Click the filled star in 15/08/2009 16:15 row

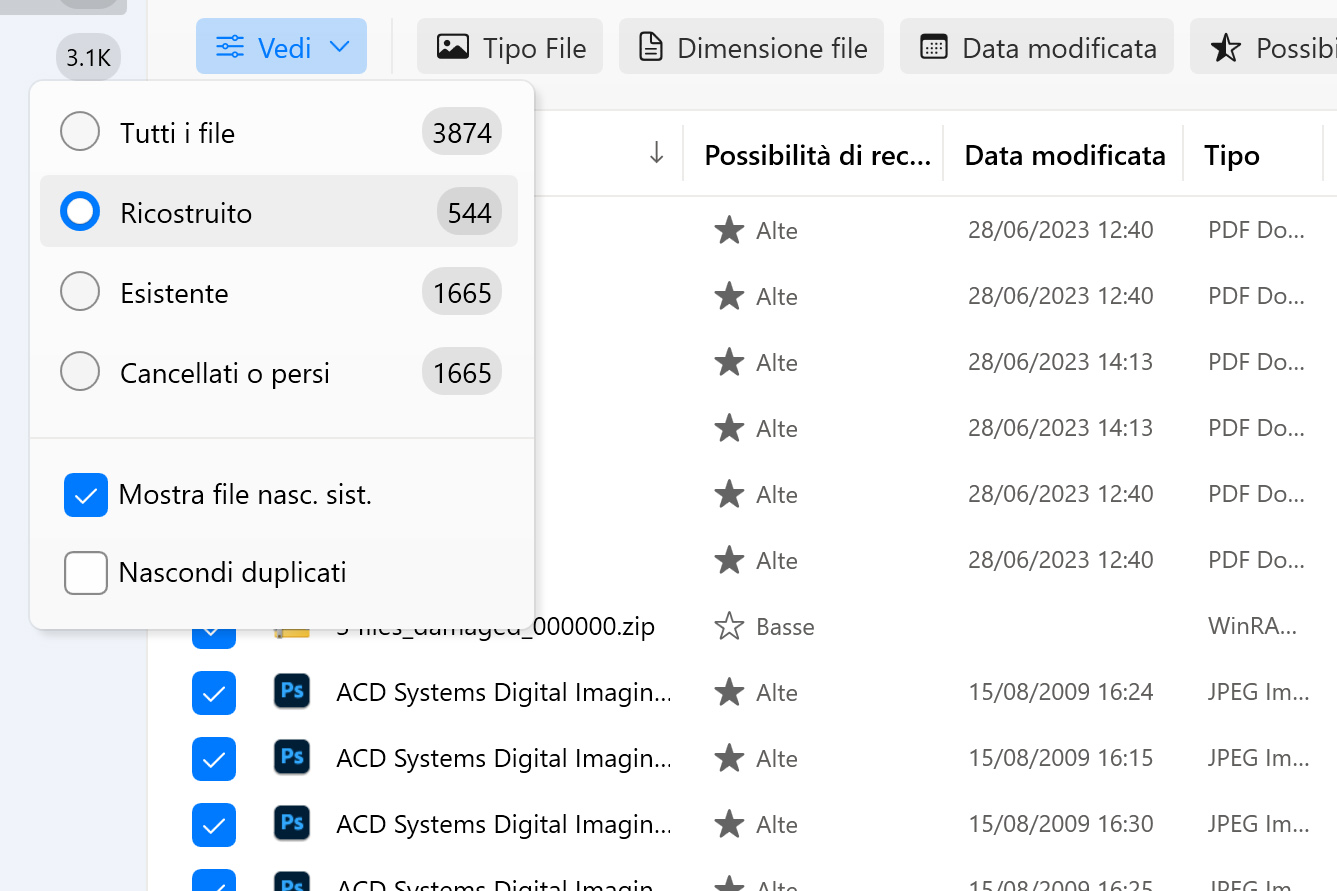click(x=729, y=758)
